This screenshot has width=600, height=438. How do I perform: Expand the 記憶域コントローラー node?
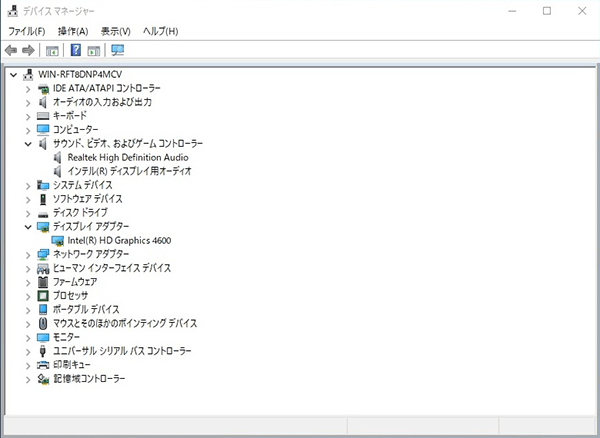[28, 379]
